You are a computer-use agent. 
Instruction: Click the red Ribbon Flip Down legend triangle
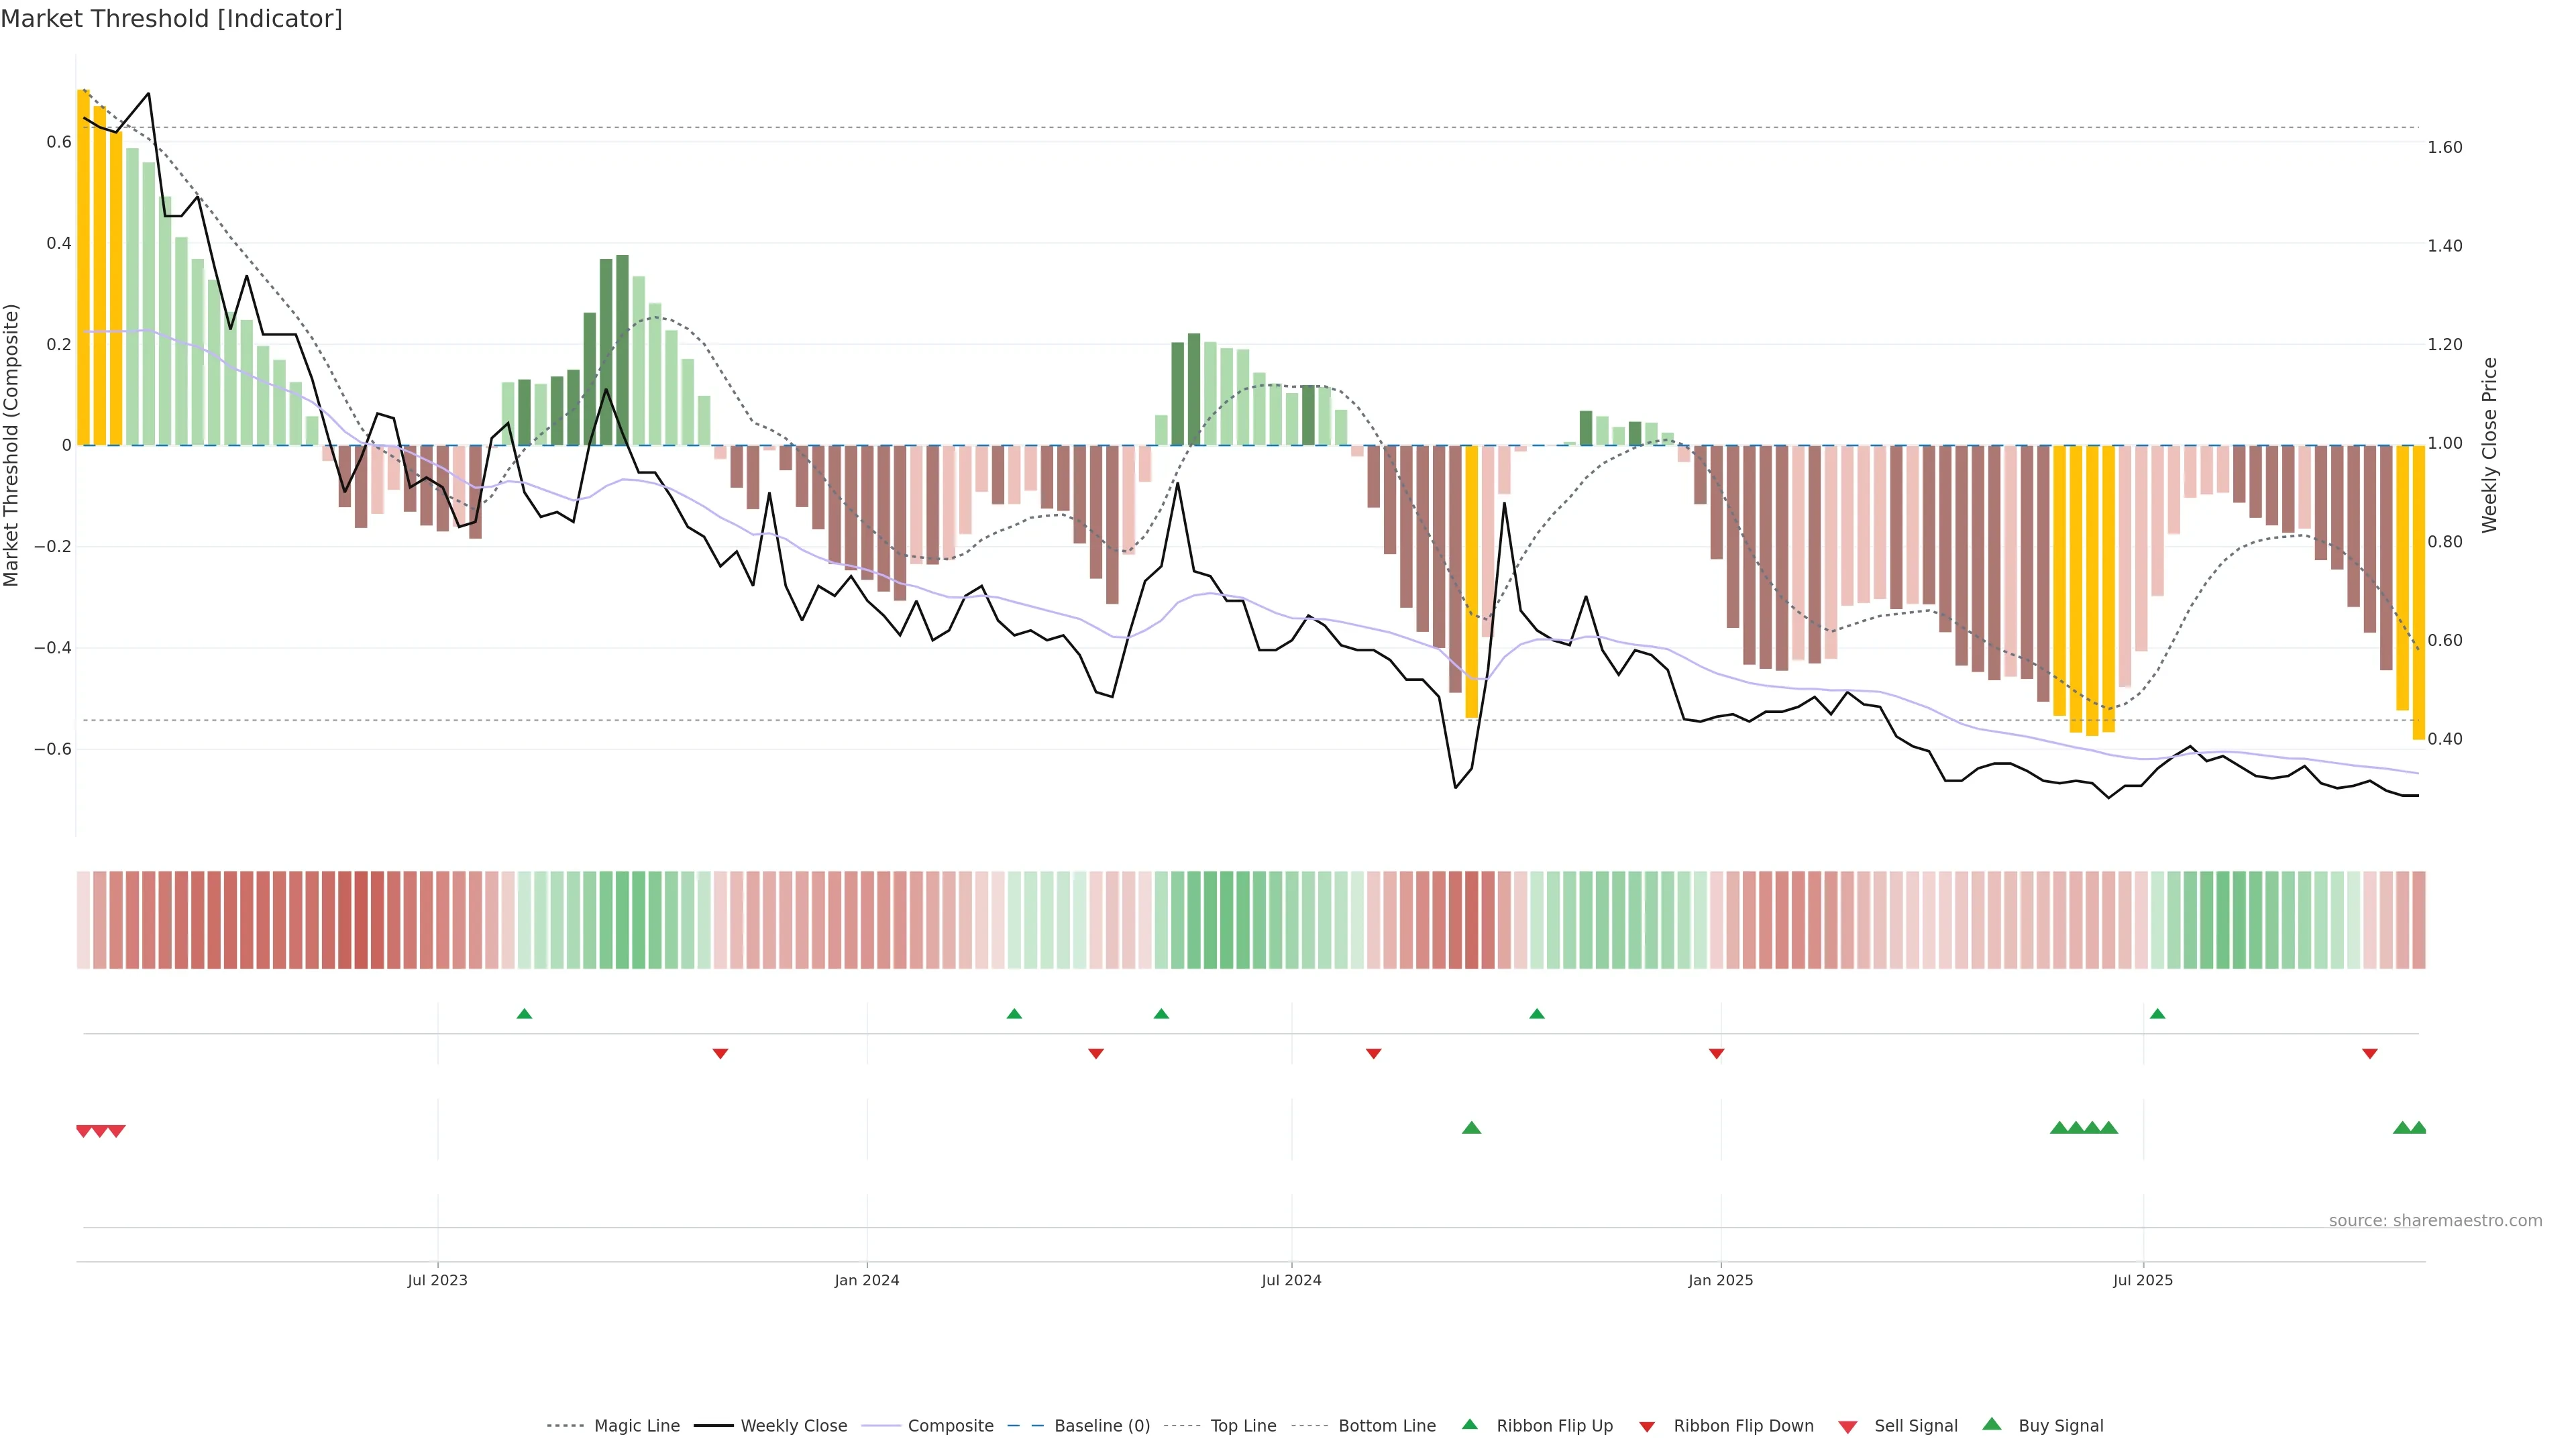pos(1647,1427)
